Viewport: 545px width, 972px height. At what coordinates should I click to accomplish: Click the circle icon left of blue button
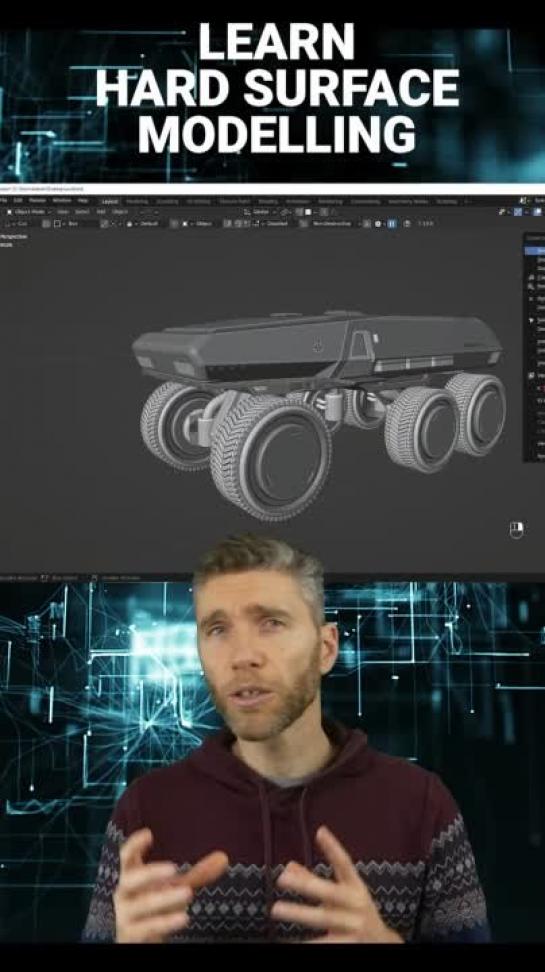[378, 223]
